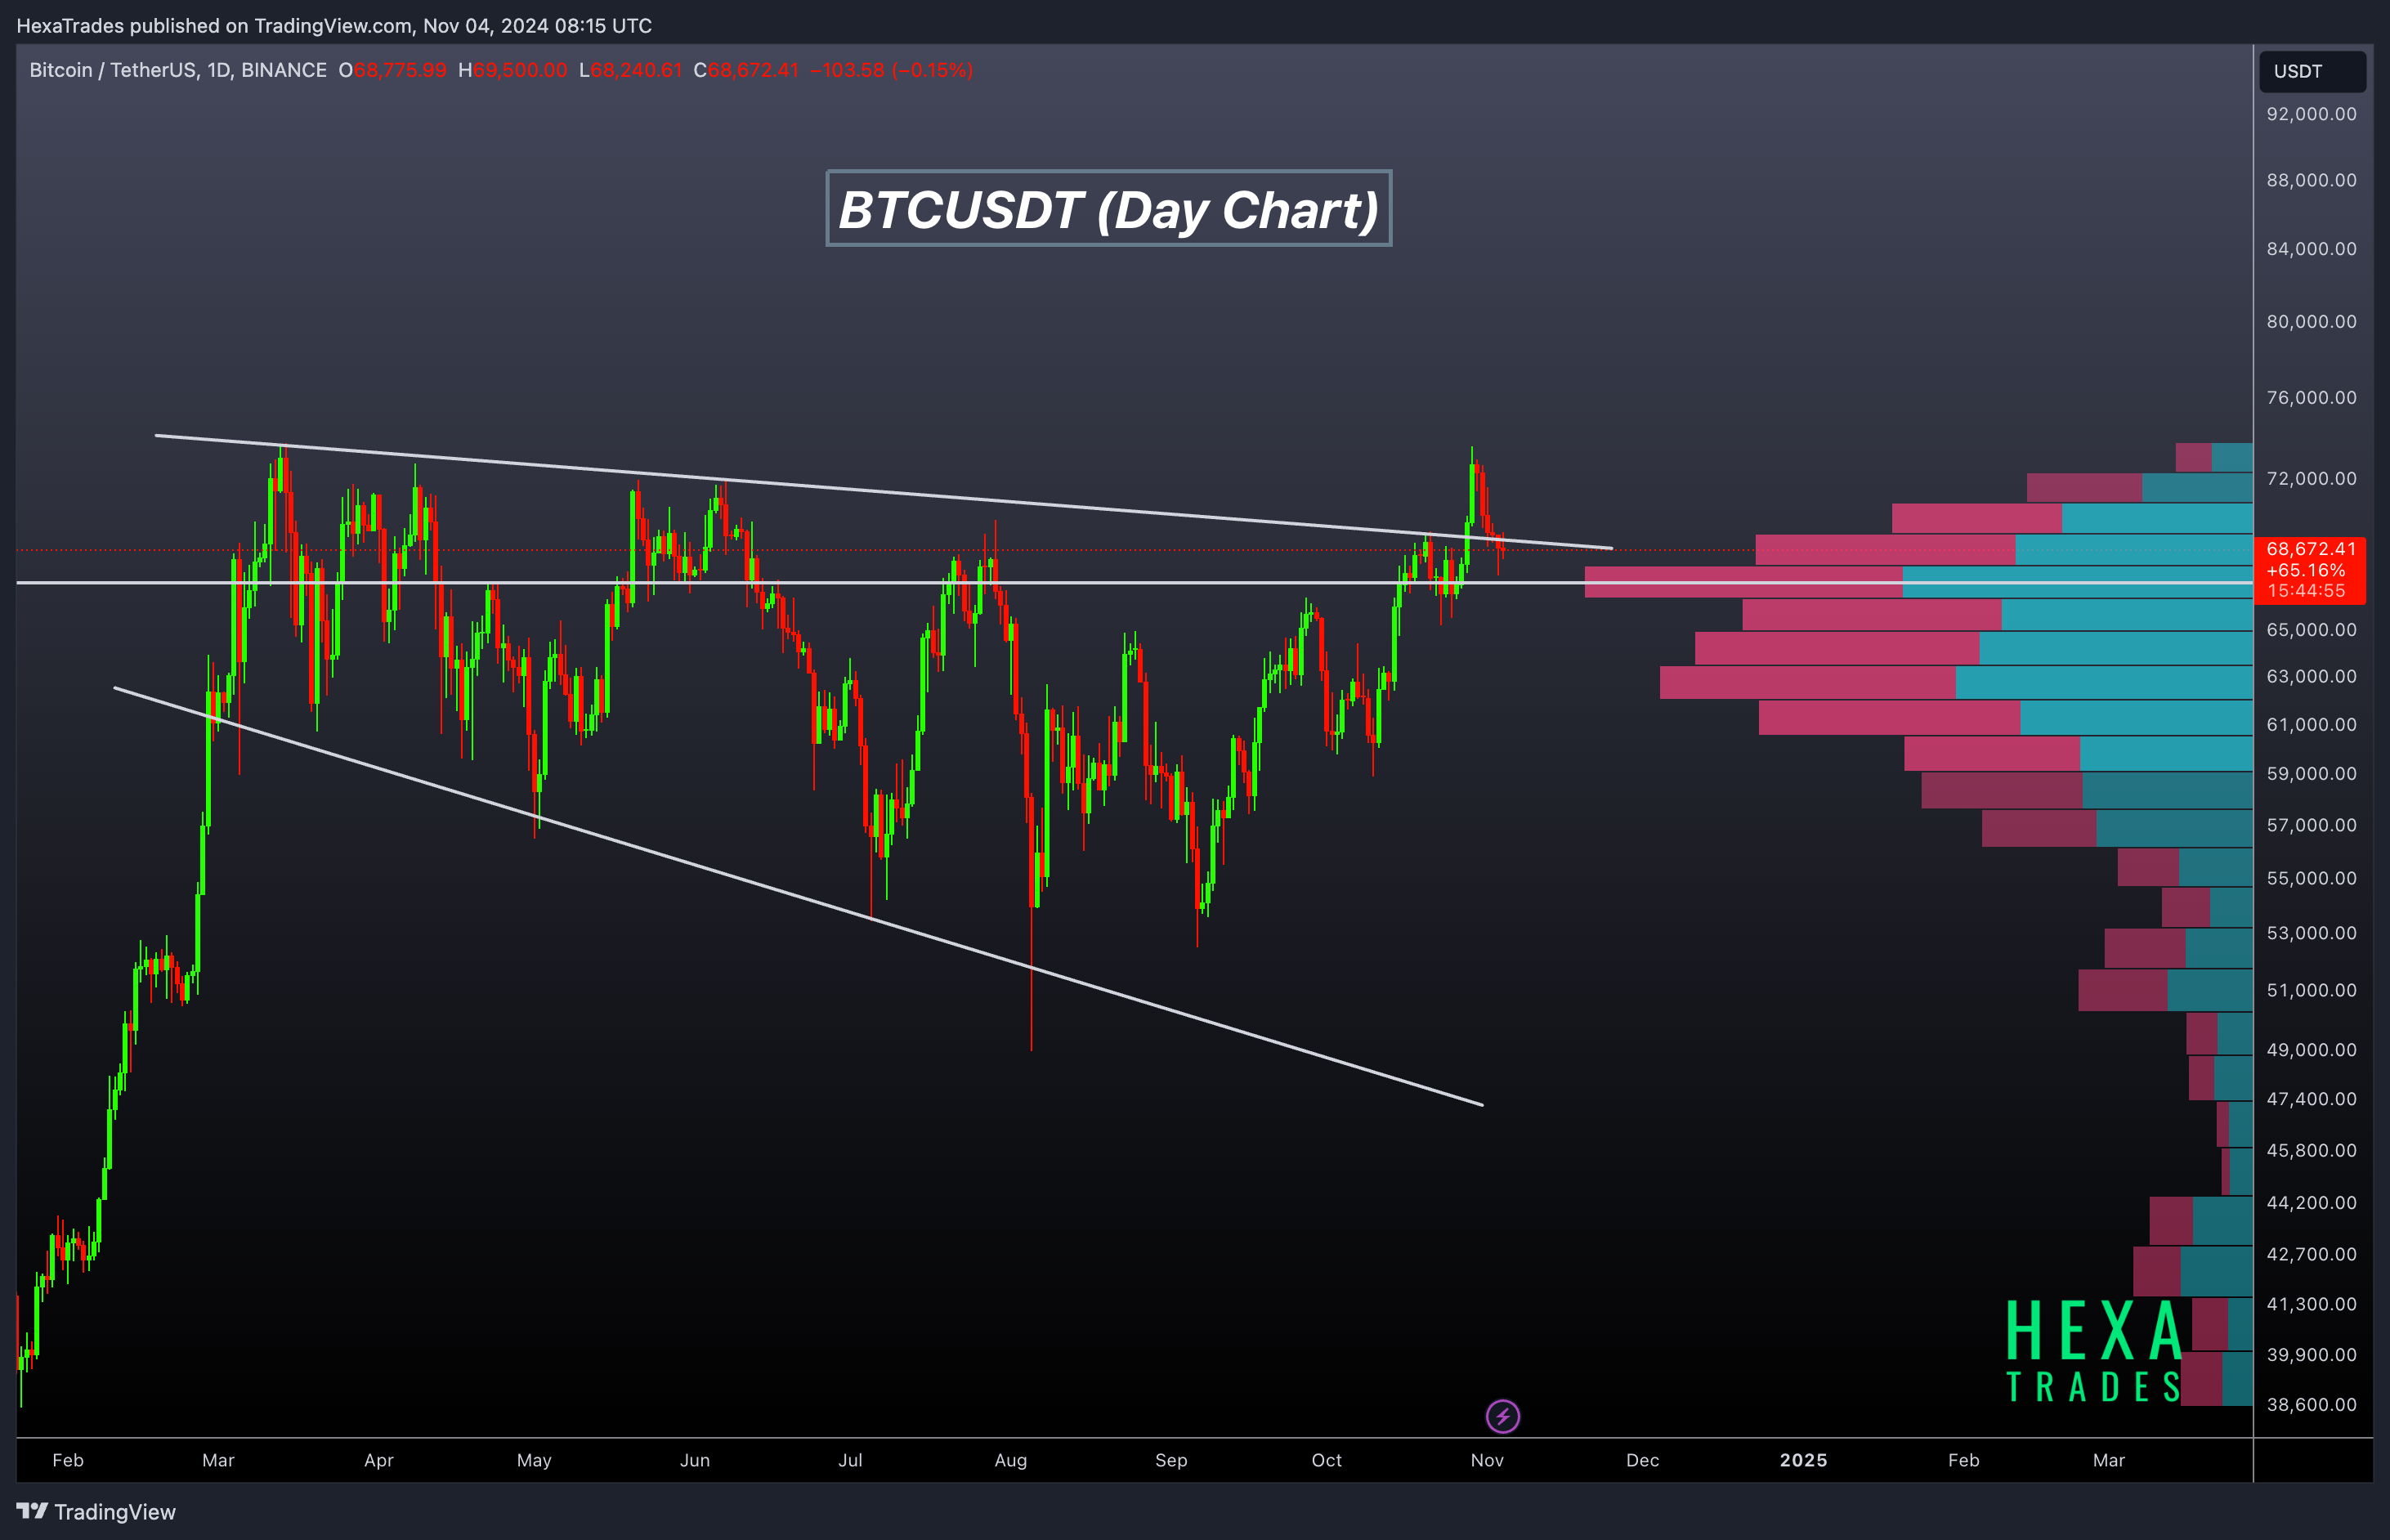Click the Jun time axis label
2390x1540 pixels.
695,1460
